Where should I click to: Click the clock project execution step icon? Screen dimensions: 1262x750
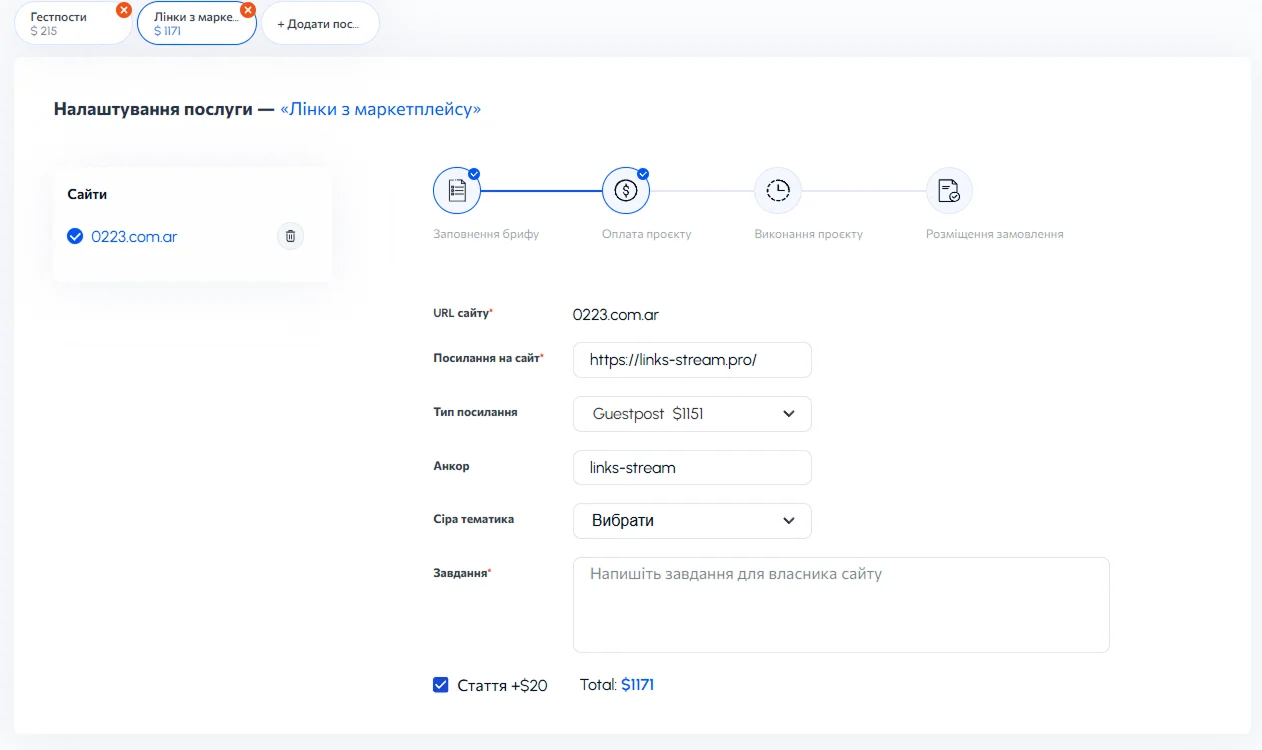pos(777,190)
